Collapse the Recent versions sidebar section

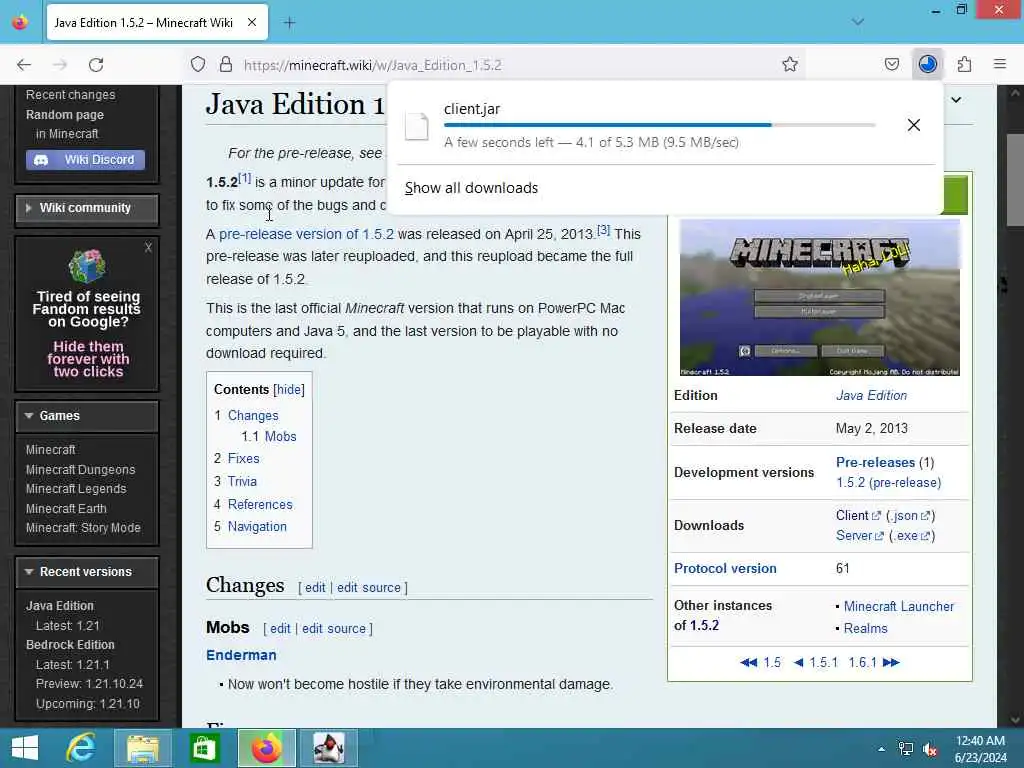click(86, 571)
